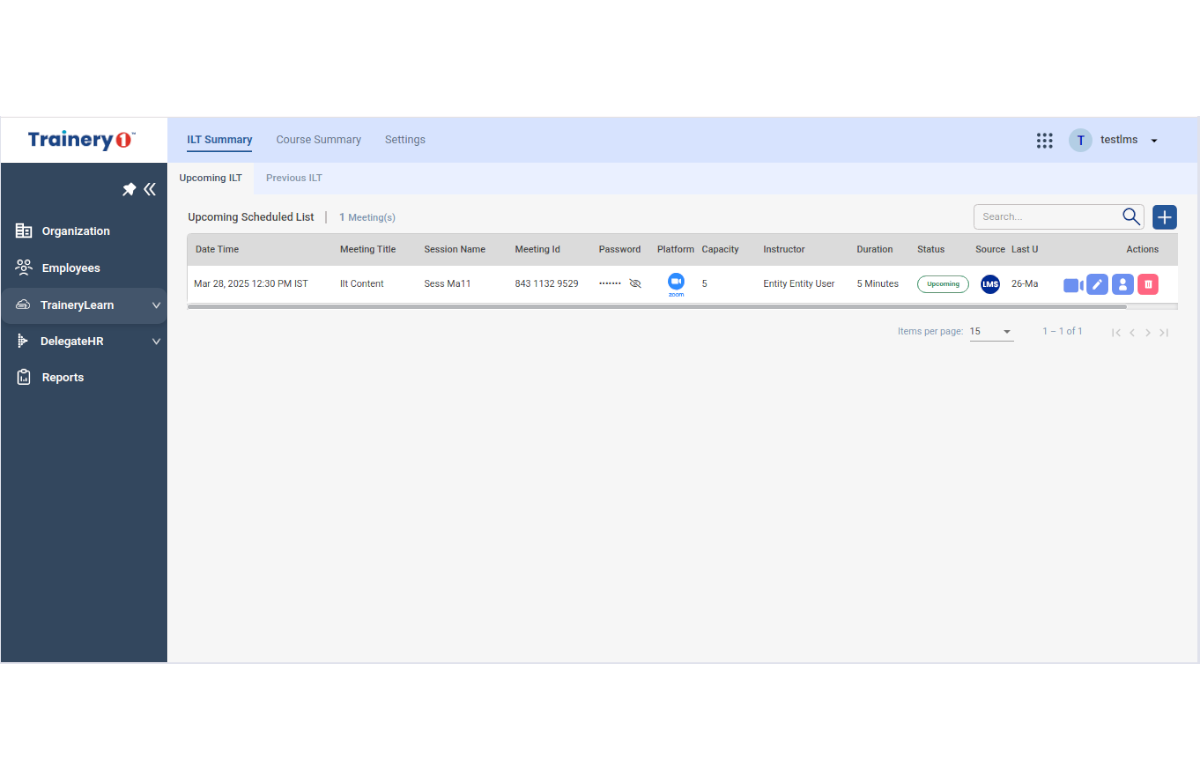The height and width of the screenshot is (780, 1200).
Task: Switch to the Previous ILT tab
Action: 294,178
